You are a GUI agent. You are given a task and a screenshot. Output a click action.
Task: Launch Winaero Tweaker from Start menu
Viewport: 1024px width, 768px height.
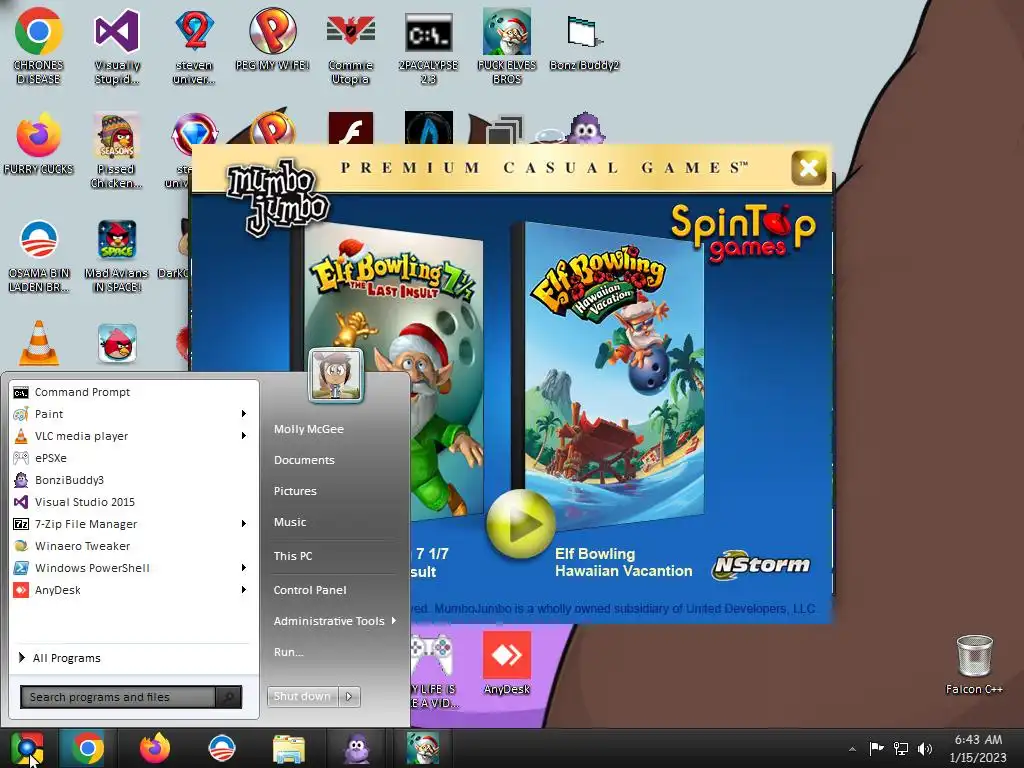(x=135, y=546)
